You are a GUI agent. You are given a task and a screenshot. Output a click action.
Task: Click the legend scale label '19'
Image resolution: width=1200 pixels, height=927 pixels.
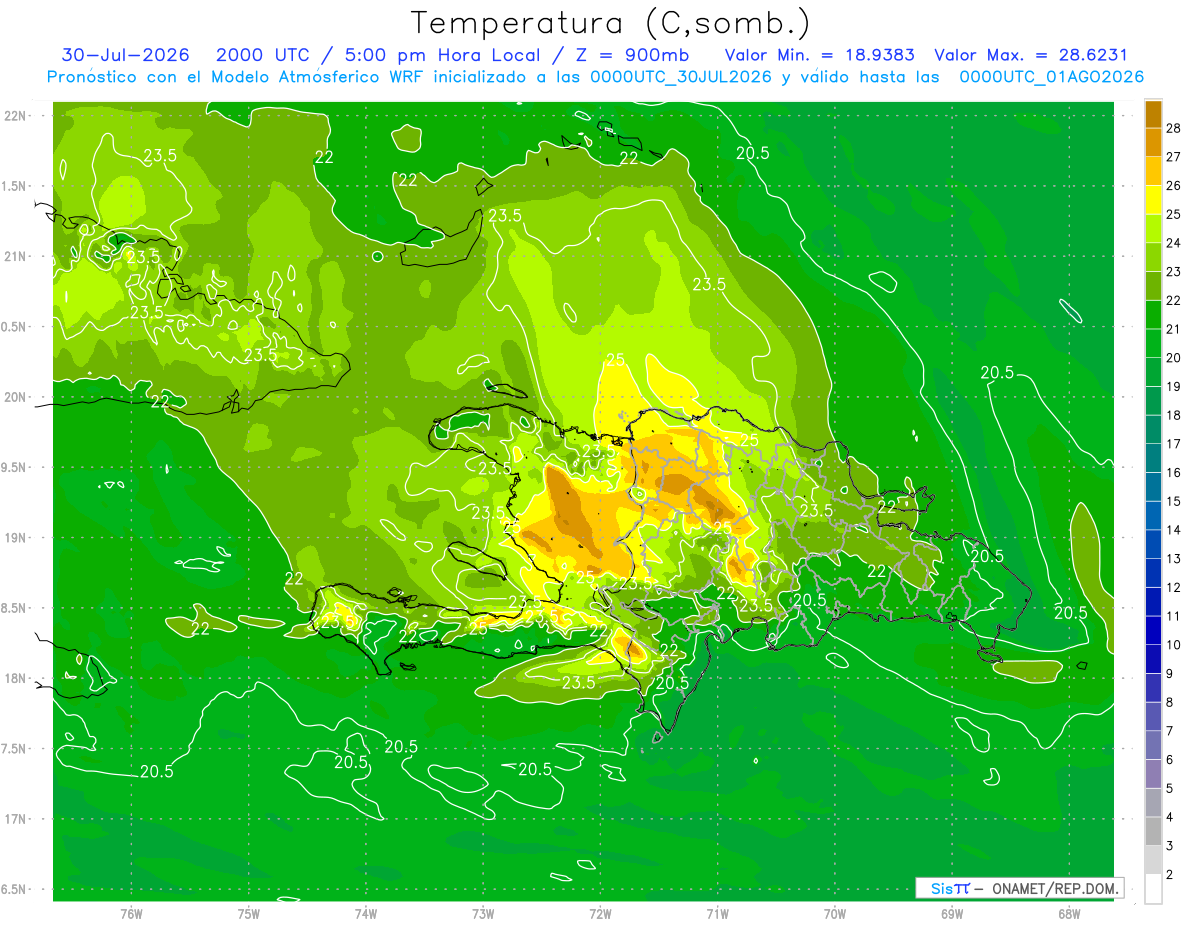pyautogui.click(x=1173, y=386)
